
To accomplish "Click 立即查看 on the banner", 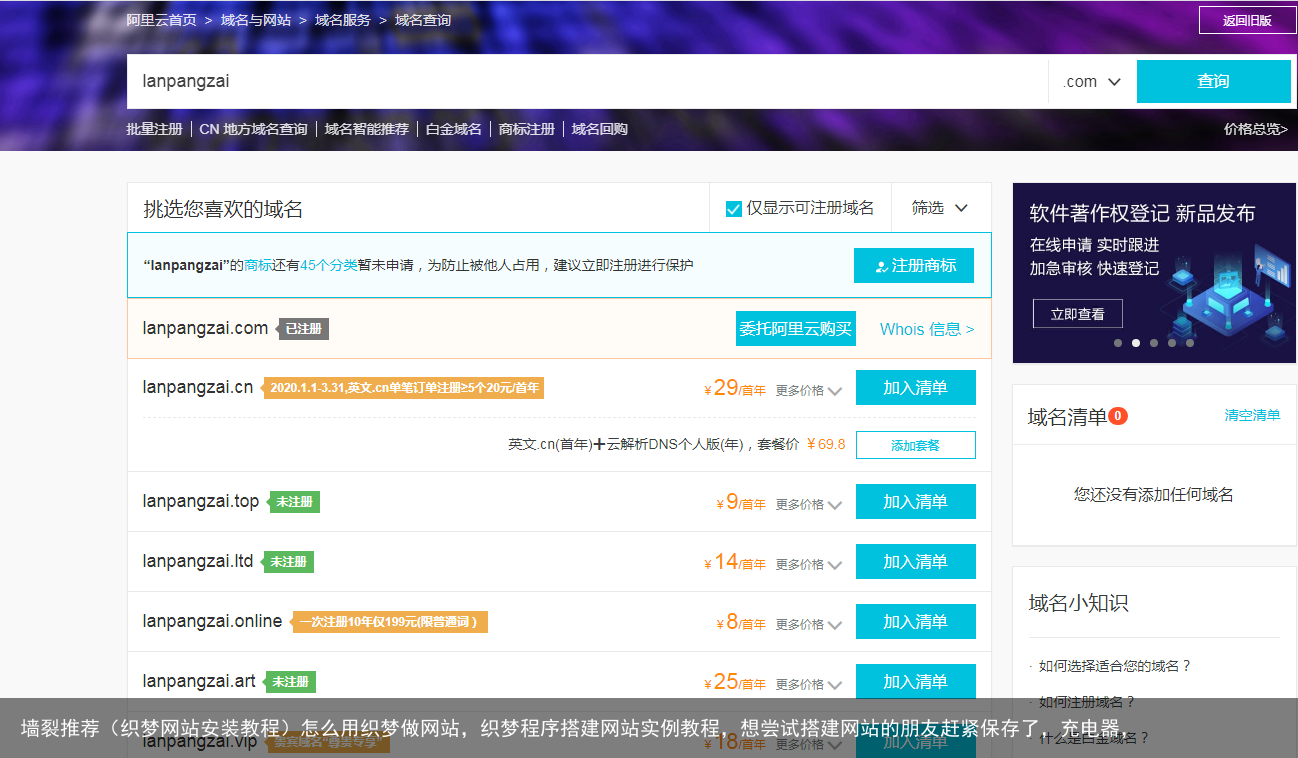I will (x=1078, y=314).
